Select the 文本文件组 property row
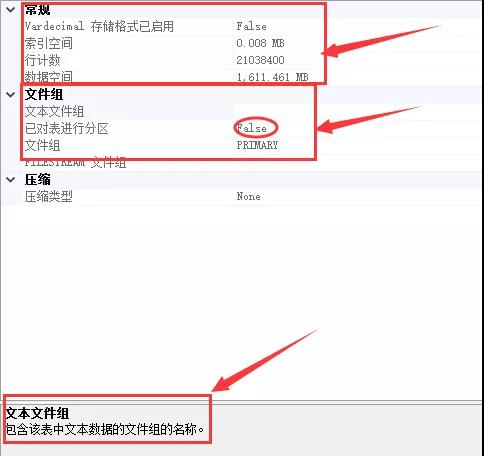This screenshot has height=456, width=484. click(x=242, y=112)
